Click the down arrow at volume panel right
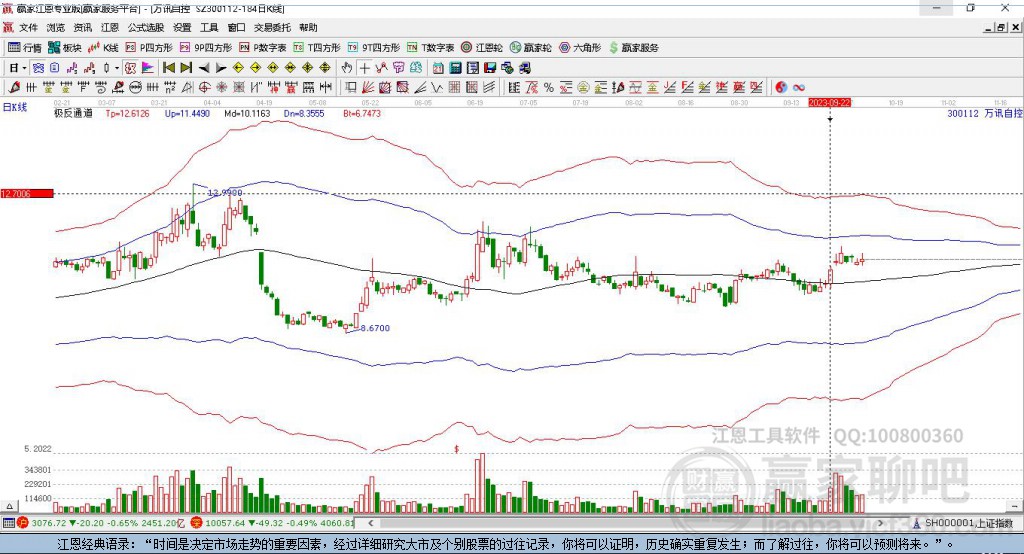Screen dimensions: 1024x554 (x=1014, y=506)
